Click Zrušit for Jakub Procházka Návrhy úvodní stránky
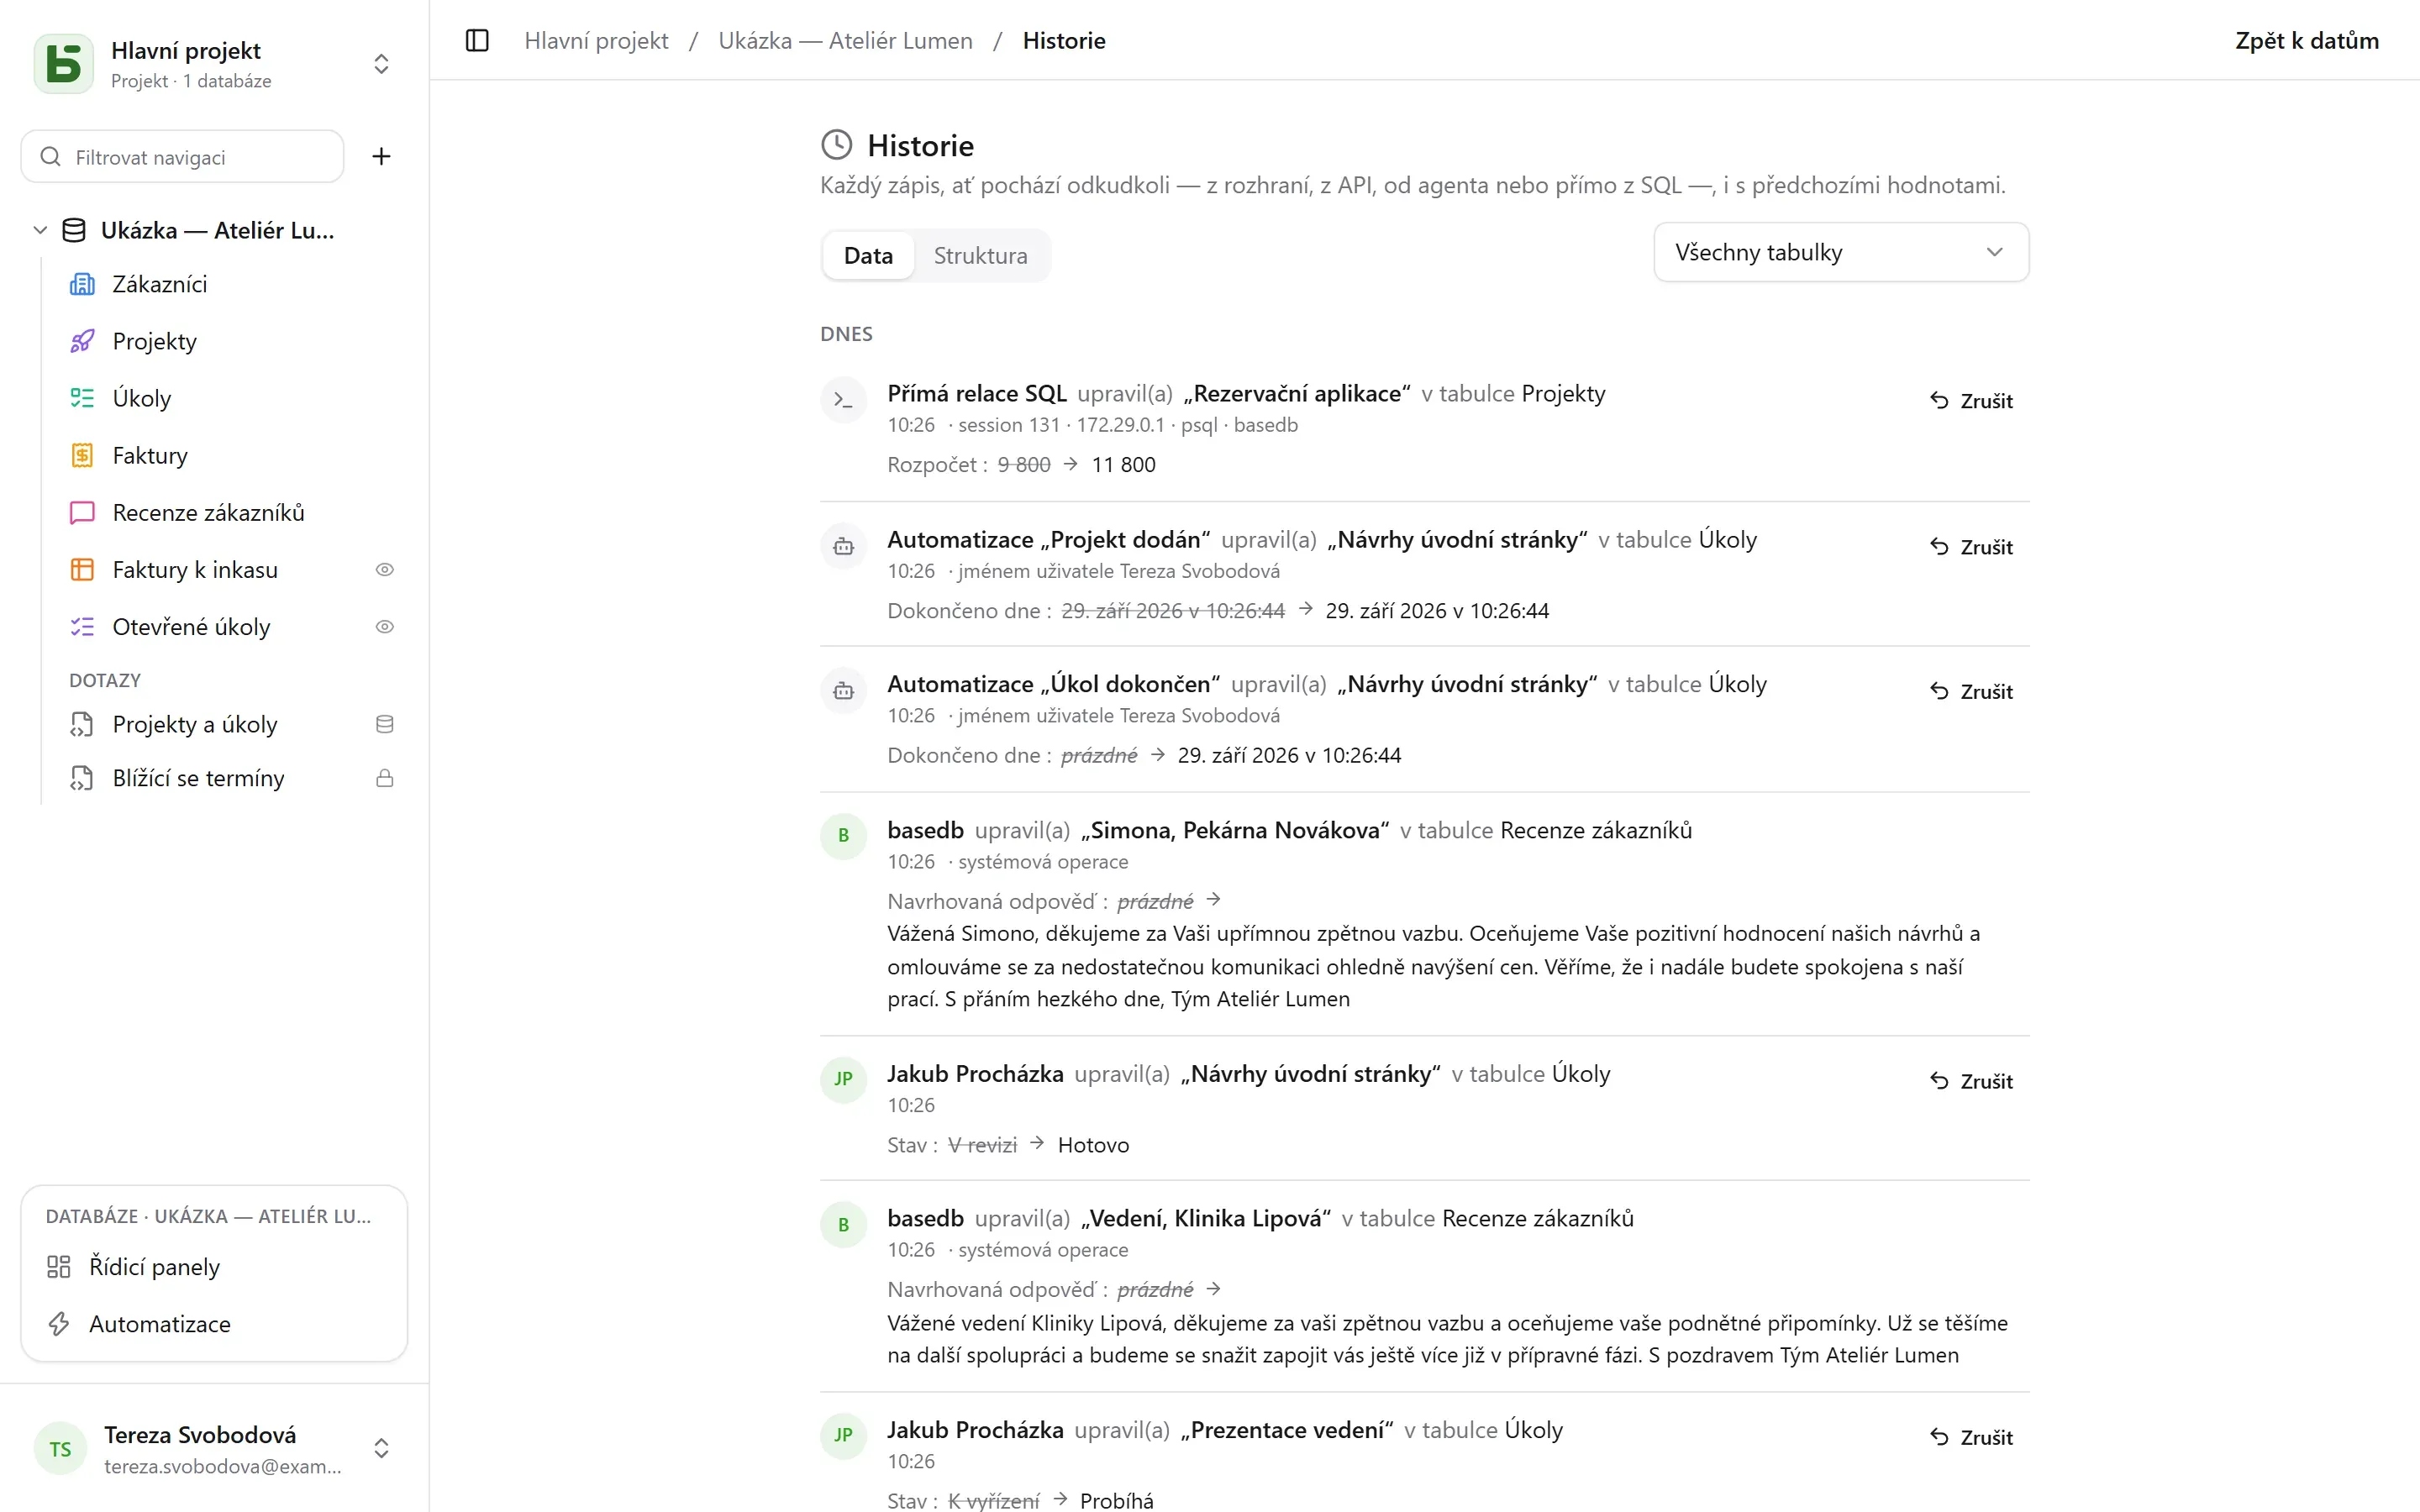The width and height of the screenshot is (2420, 1512). click(x=1972, y=1081)
